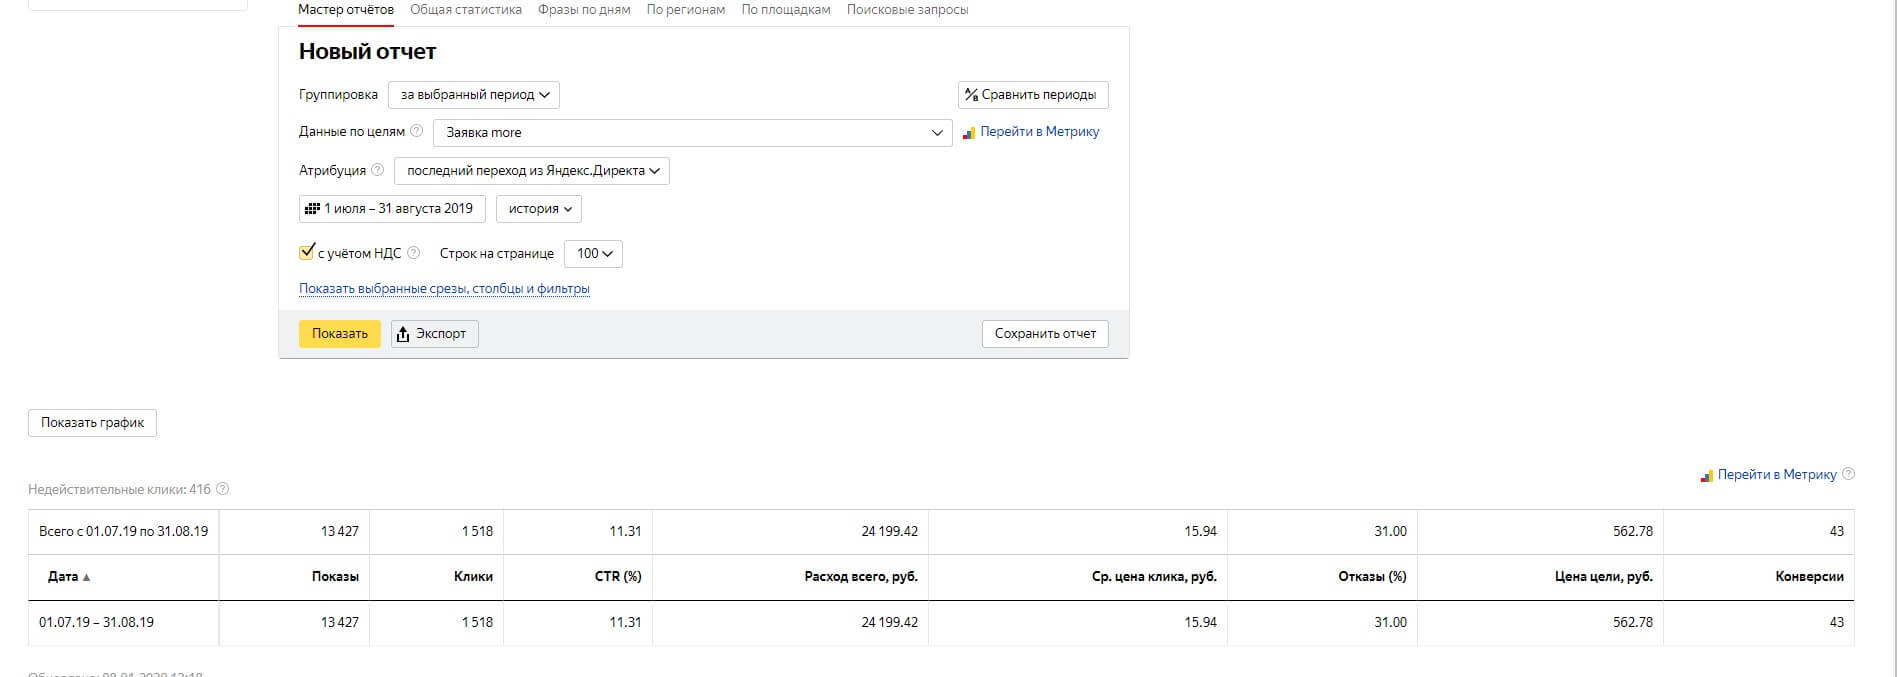Image resolution: width=1897 pixels, height=677 pixels.
Task: Open the Поисковые запросы tab
Action: coord(907,10)
